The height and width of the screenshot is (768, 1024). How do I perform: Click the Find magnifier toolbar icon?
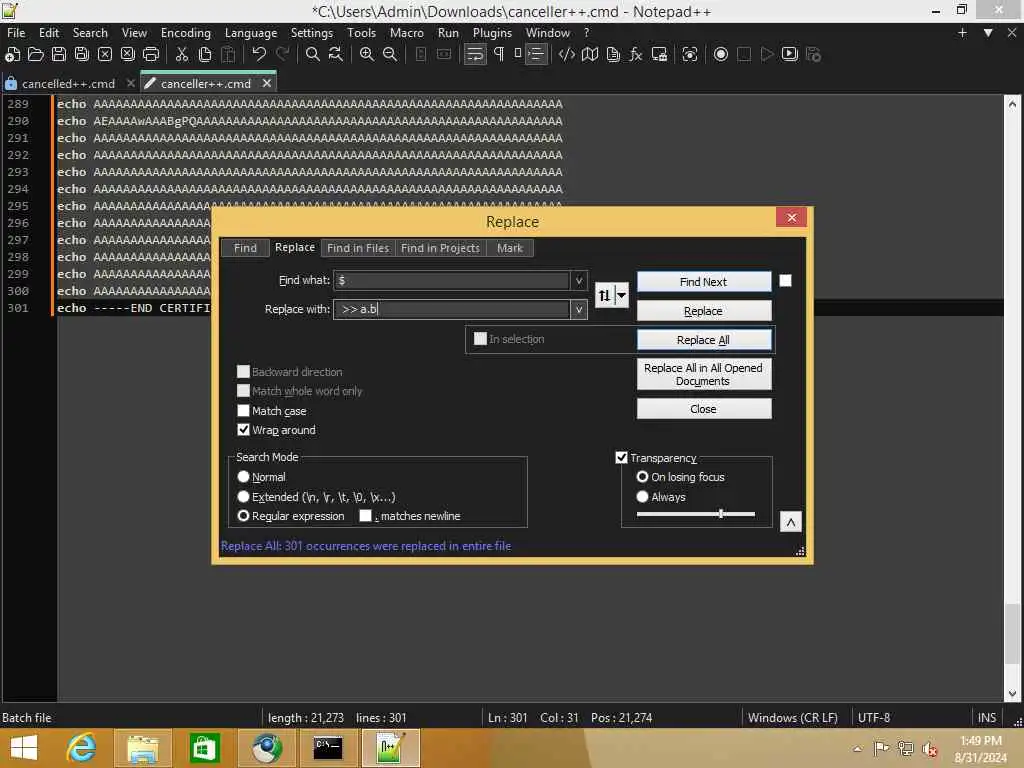point(313,54)
